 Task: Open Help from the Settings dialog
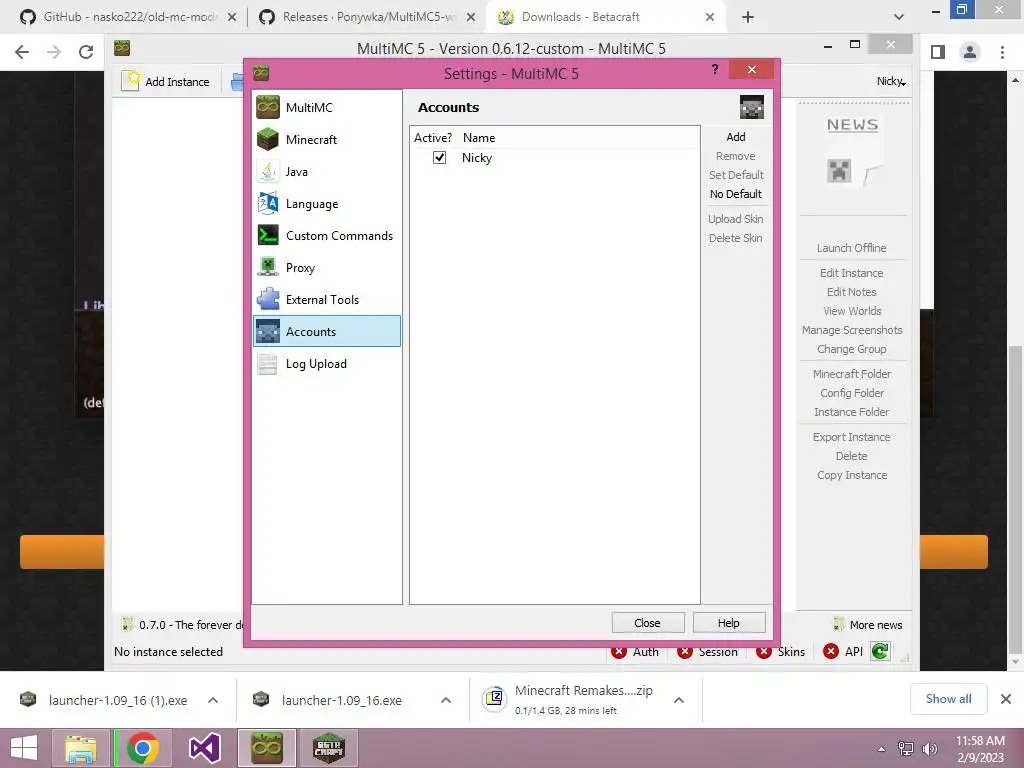[x=728, y=623]
